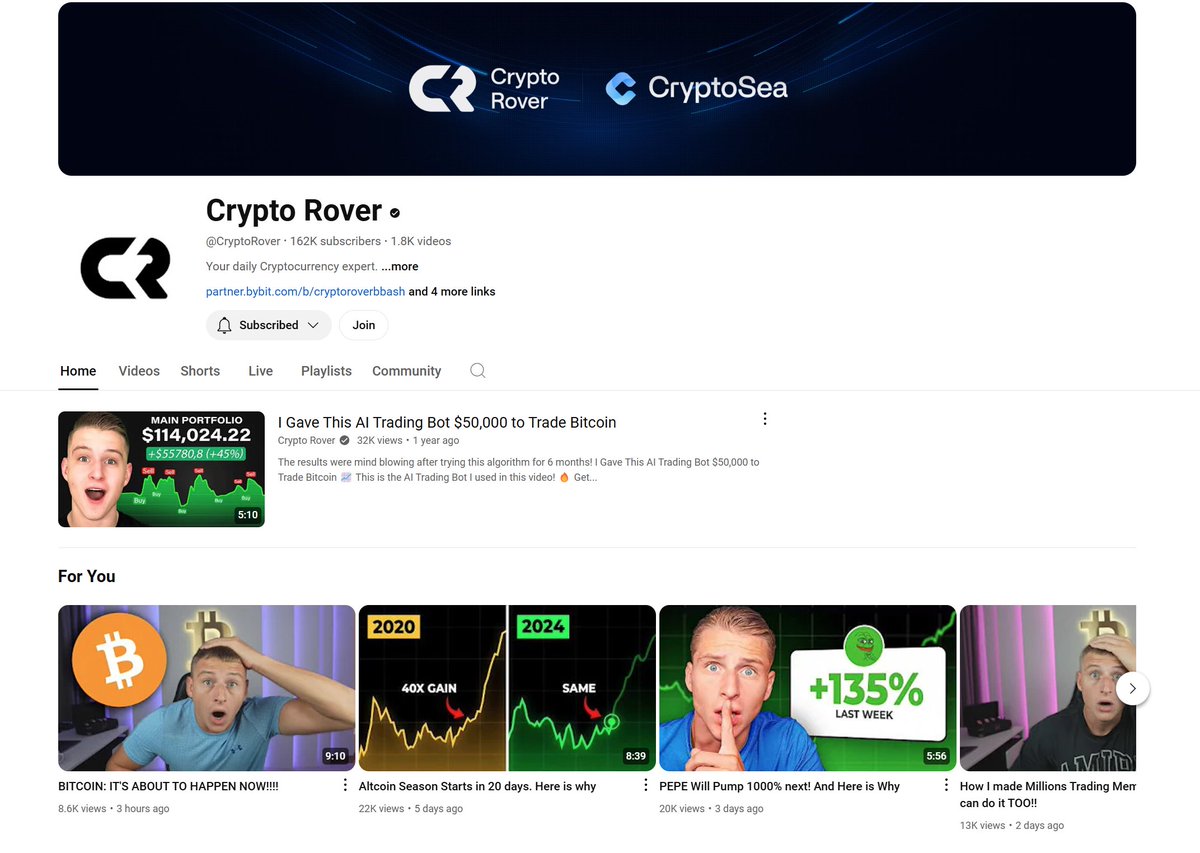Open 'I Gave This AI Trading Bot $50,000' title
This screenshot has width=1200, height=853.
tap(447, 422)
